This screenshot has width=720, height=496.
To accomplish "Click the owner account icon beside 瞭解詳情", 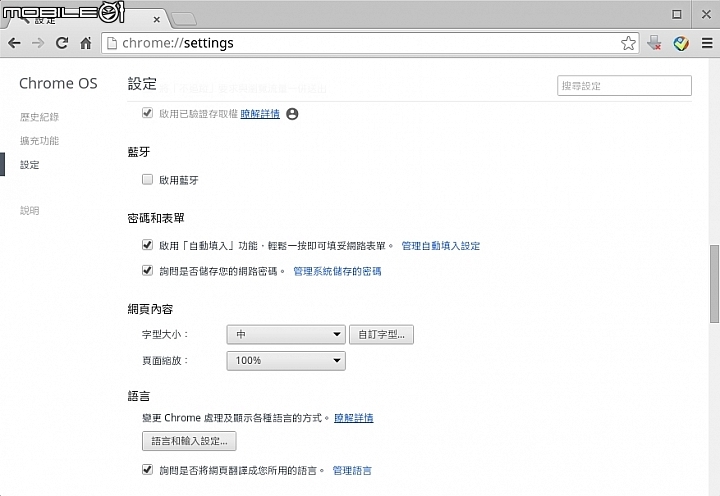I will pos(292,114).
